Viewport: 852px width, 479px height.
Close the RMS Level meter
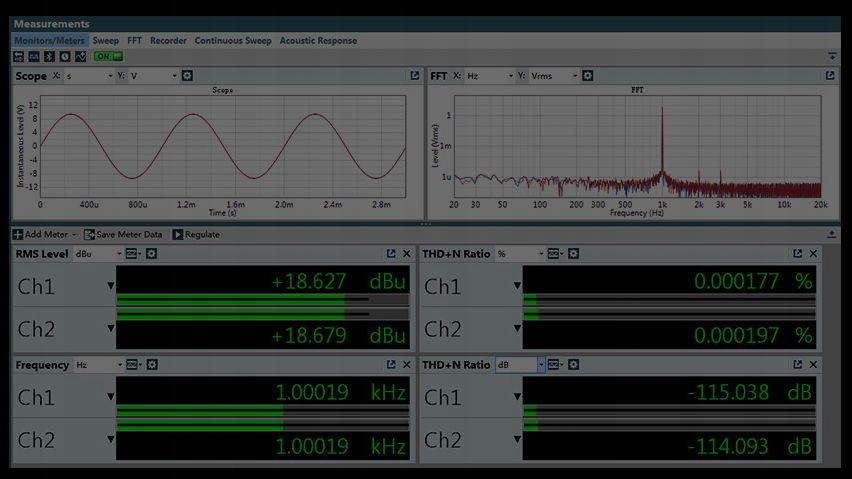407,254
